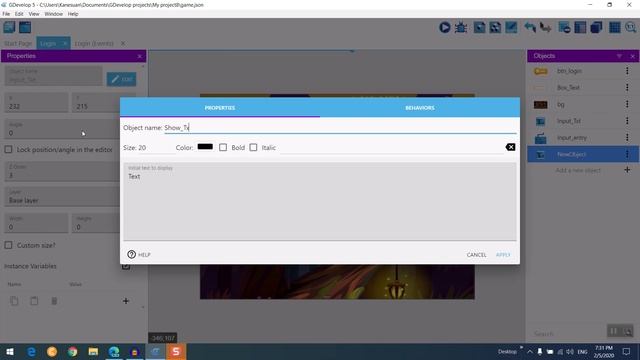The width and height of the screenshot is (640, 360).
Task: Click the orange S app in taskbar
Action: (176, 351)
